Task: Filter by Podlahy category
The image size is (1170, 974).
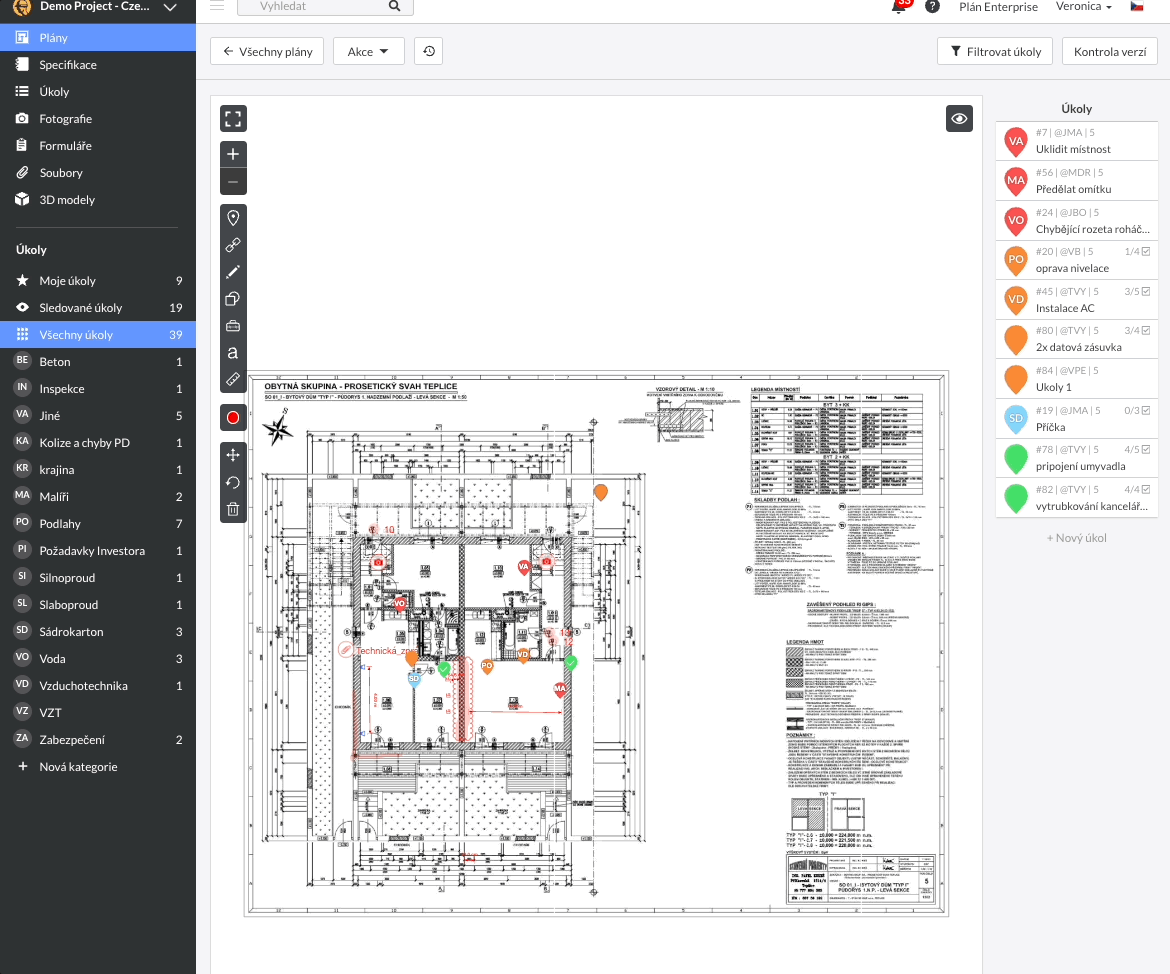Action: click(98, 523)
